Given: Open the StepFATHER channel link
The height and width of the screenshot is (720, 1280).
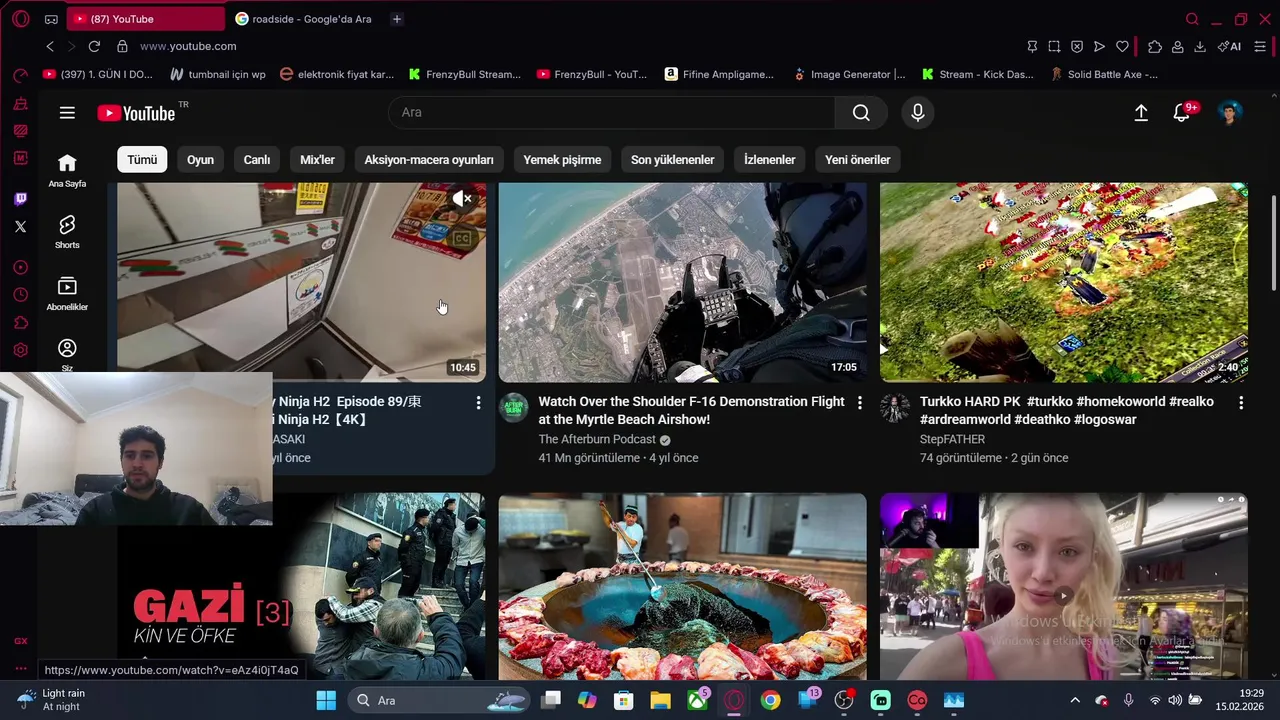Looking at the screenshot, I should [x=952, y=440].
